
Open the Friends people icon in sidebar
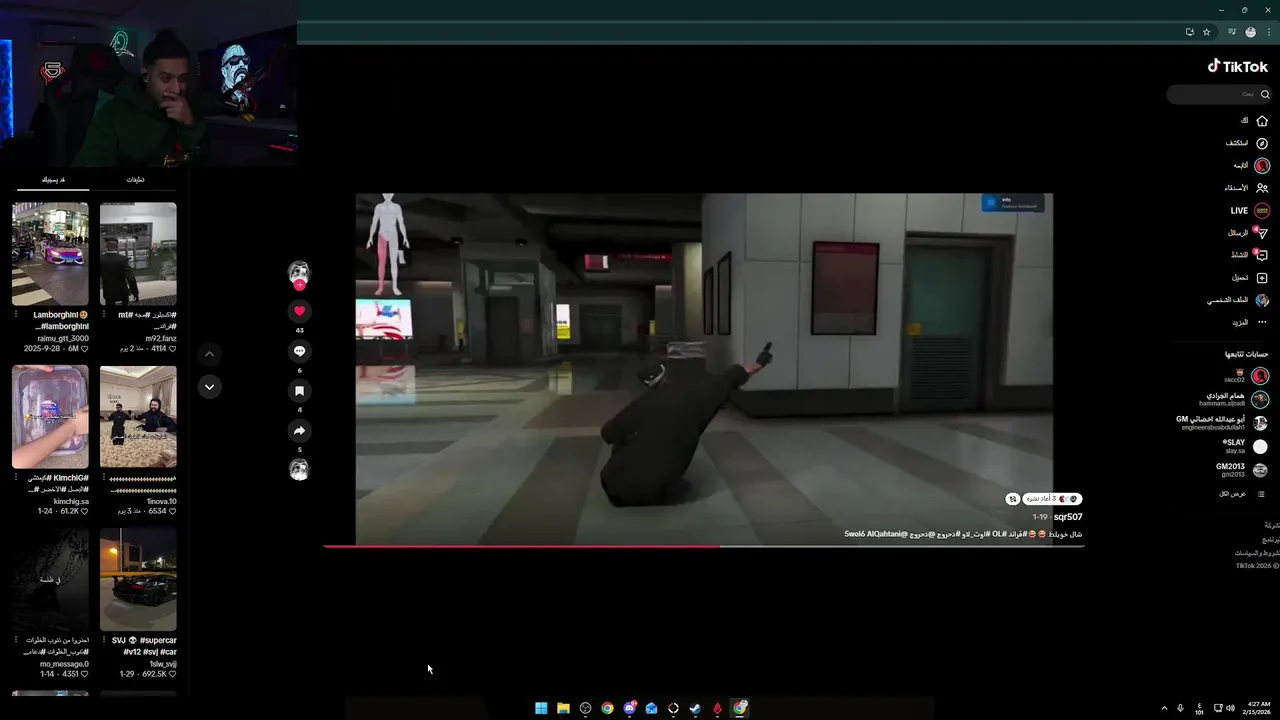(x=1262, y=188)
